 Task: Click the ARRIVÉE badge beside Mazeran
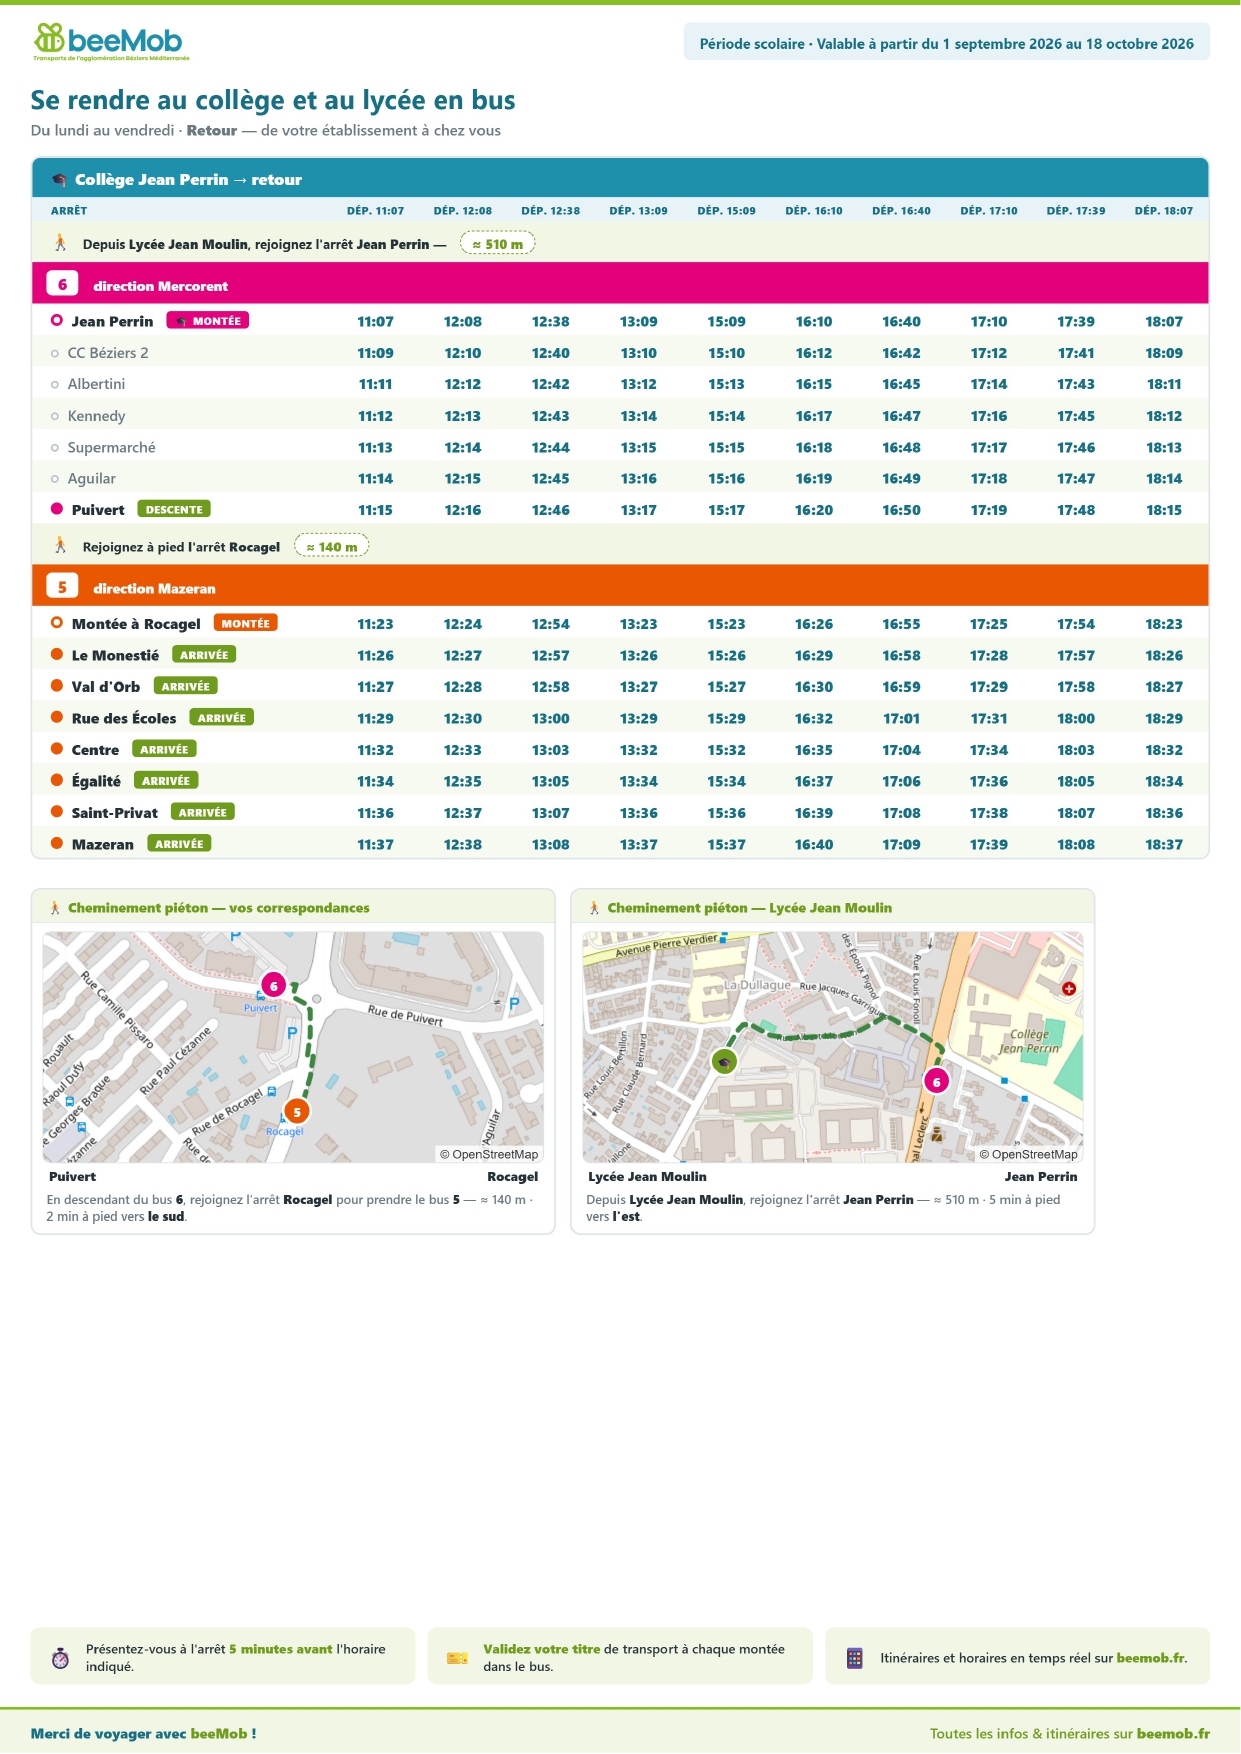point(179,843)
